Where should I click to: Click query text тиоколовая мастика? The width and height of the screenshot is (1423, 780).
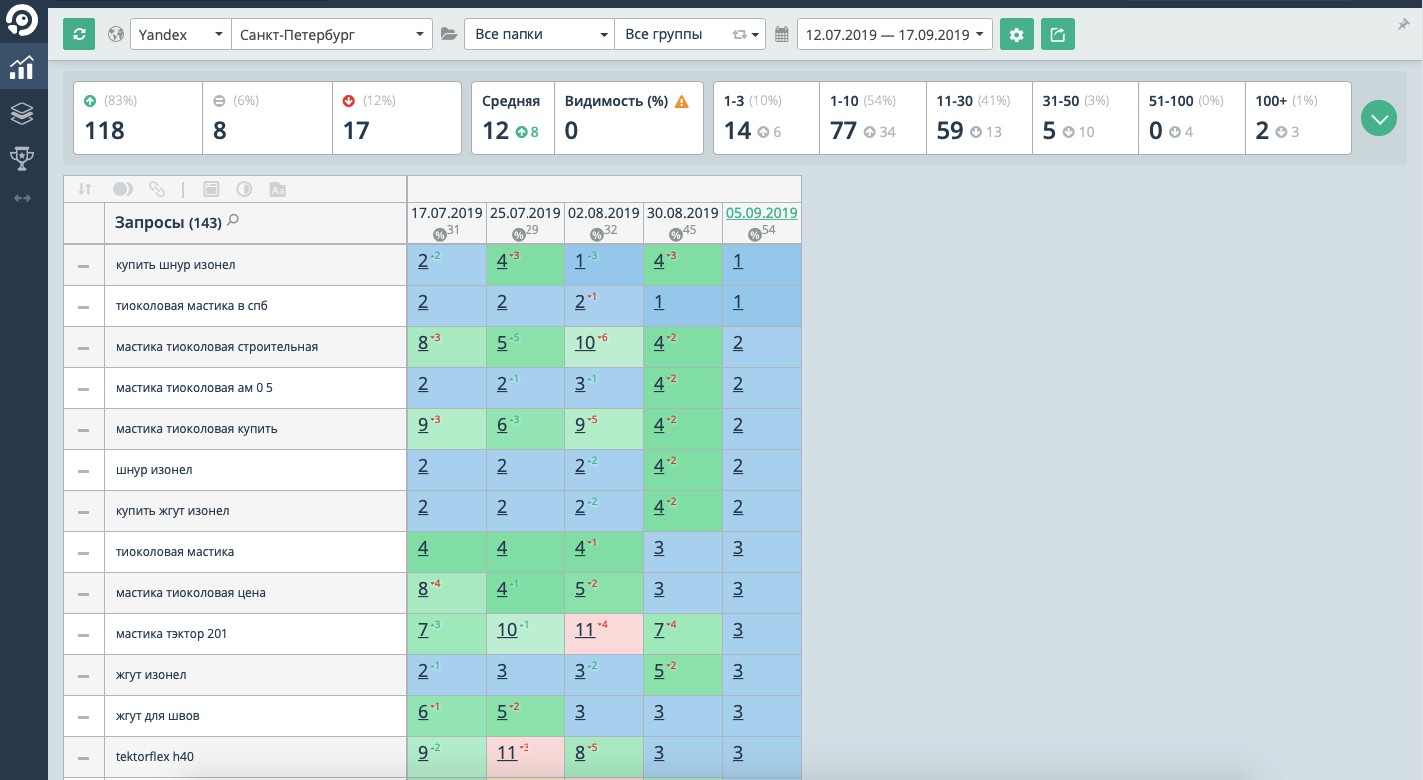[x=175, y=552]
